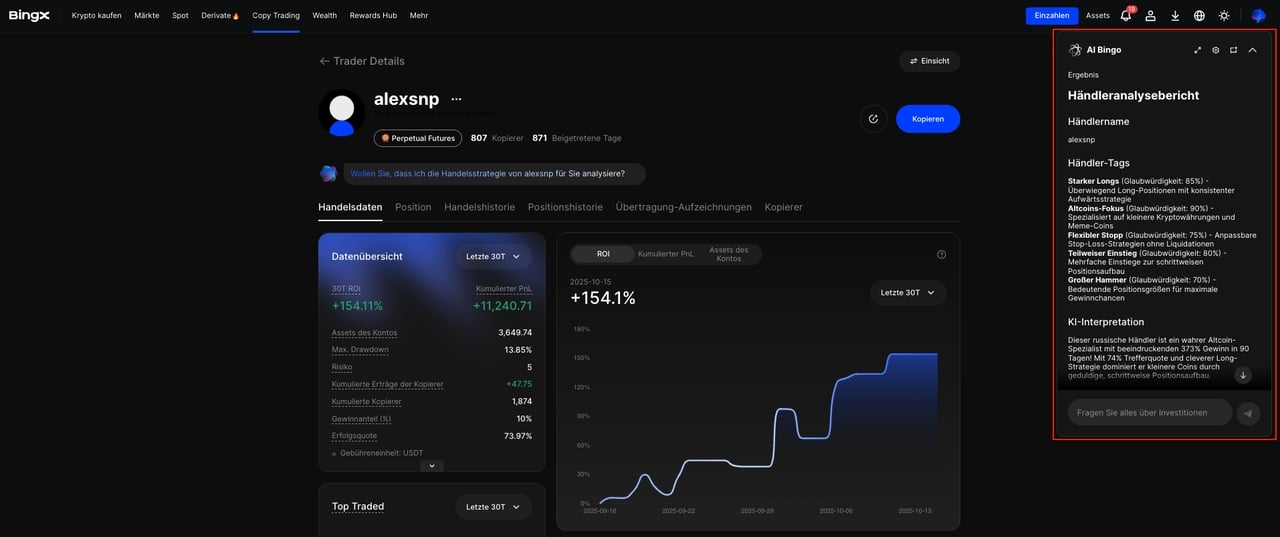Open Copy Trading in the top menu
The width and height of the screenshot is (1280, 537).
pos(275,16)
